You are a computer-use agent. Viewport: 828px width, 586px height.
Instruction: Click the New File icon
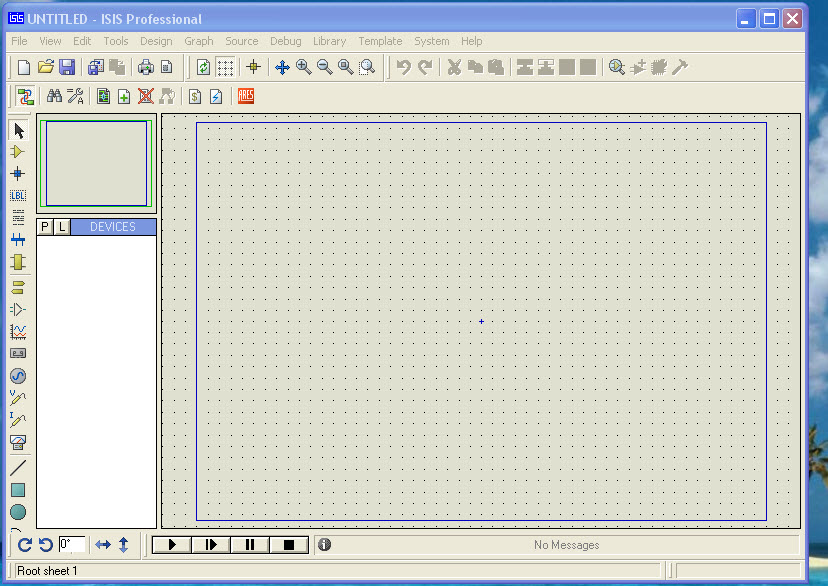point(24,68)
